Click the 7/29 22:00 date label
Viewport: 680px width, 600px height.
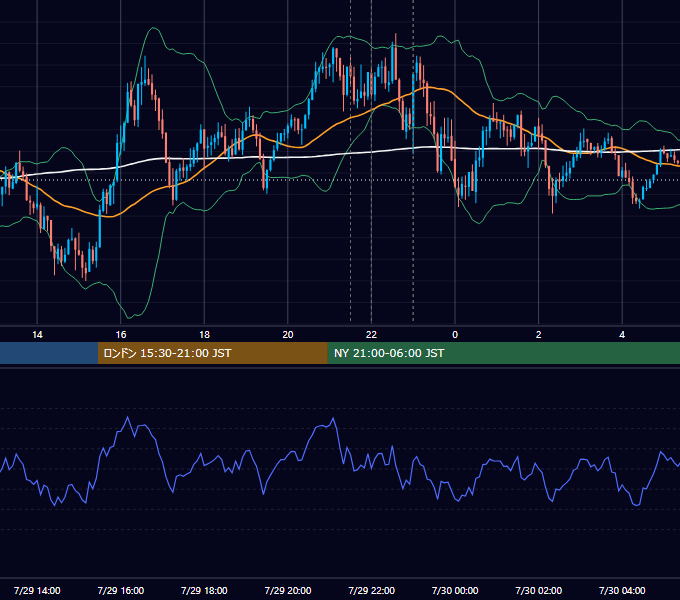(372, 590)
